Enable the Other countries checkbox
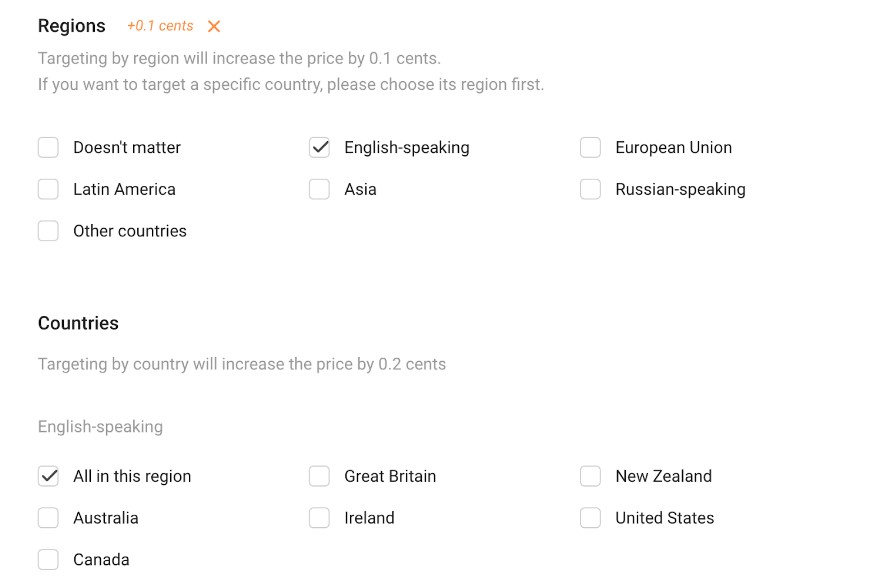 48,231
